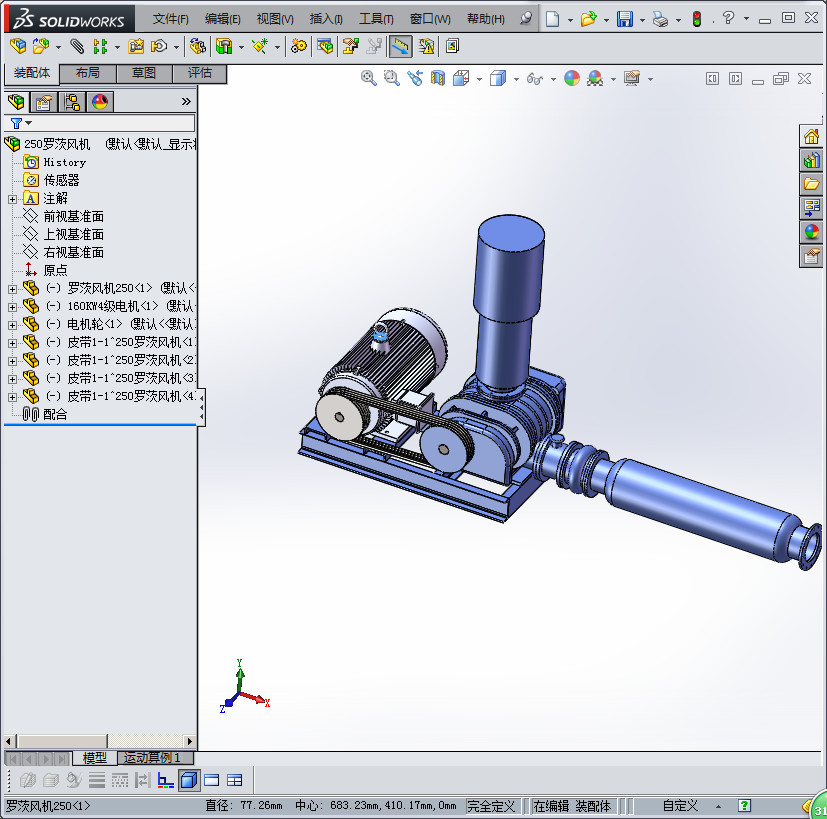Click the Zoom to Area icon
This screenshot has width=827, height=819.
[391, 79]
